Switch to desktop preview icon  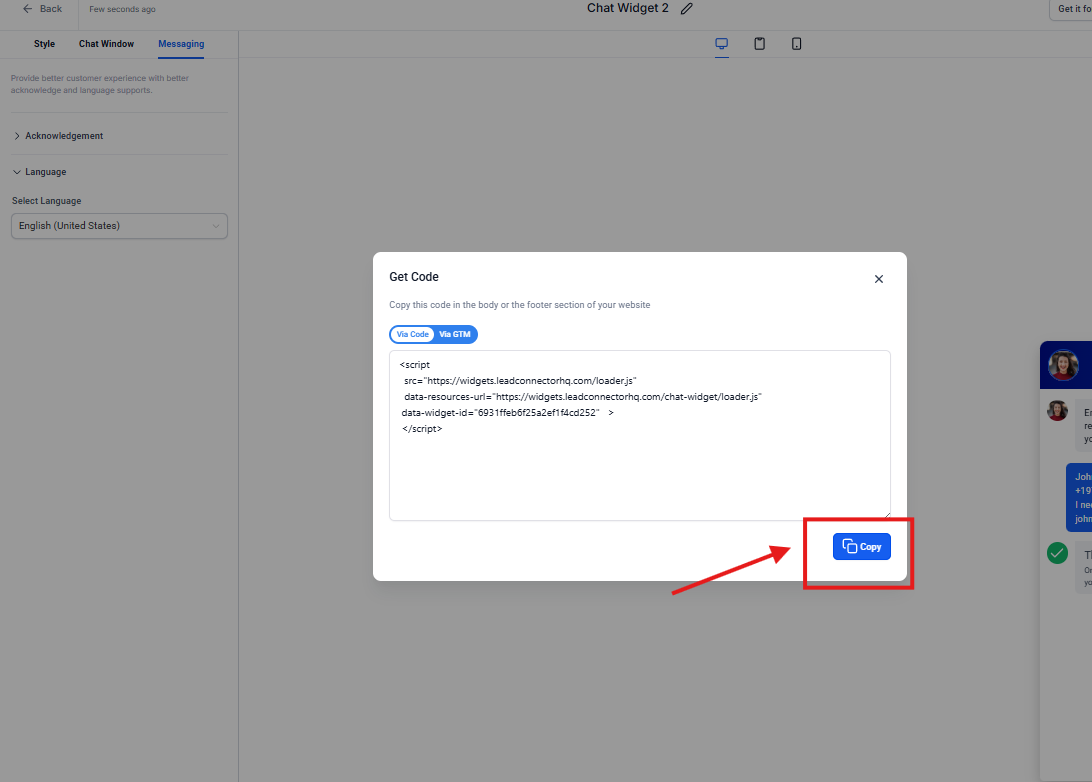721,44
